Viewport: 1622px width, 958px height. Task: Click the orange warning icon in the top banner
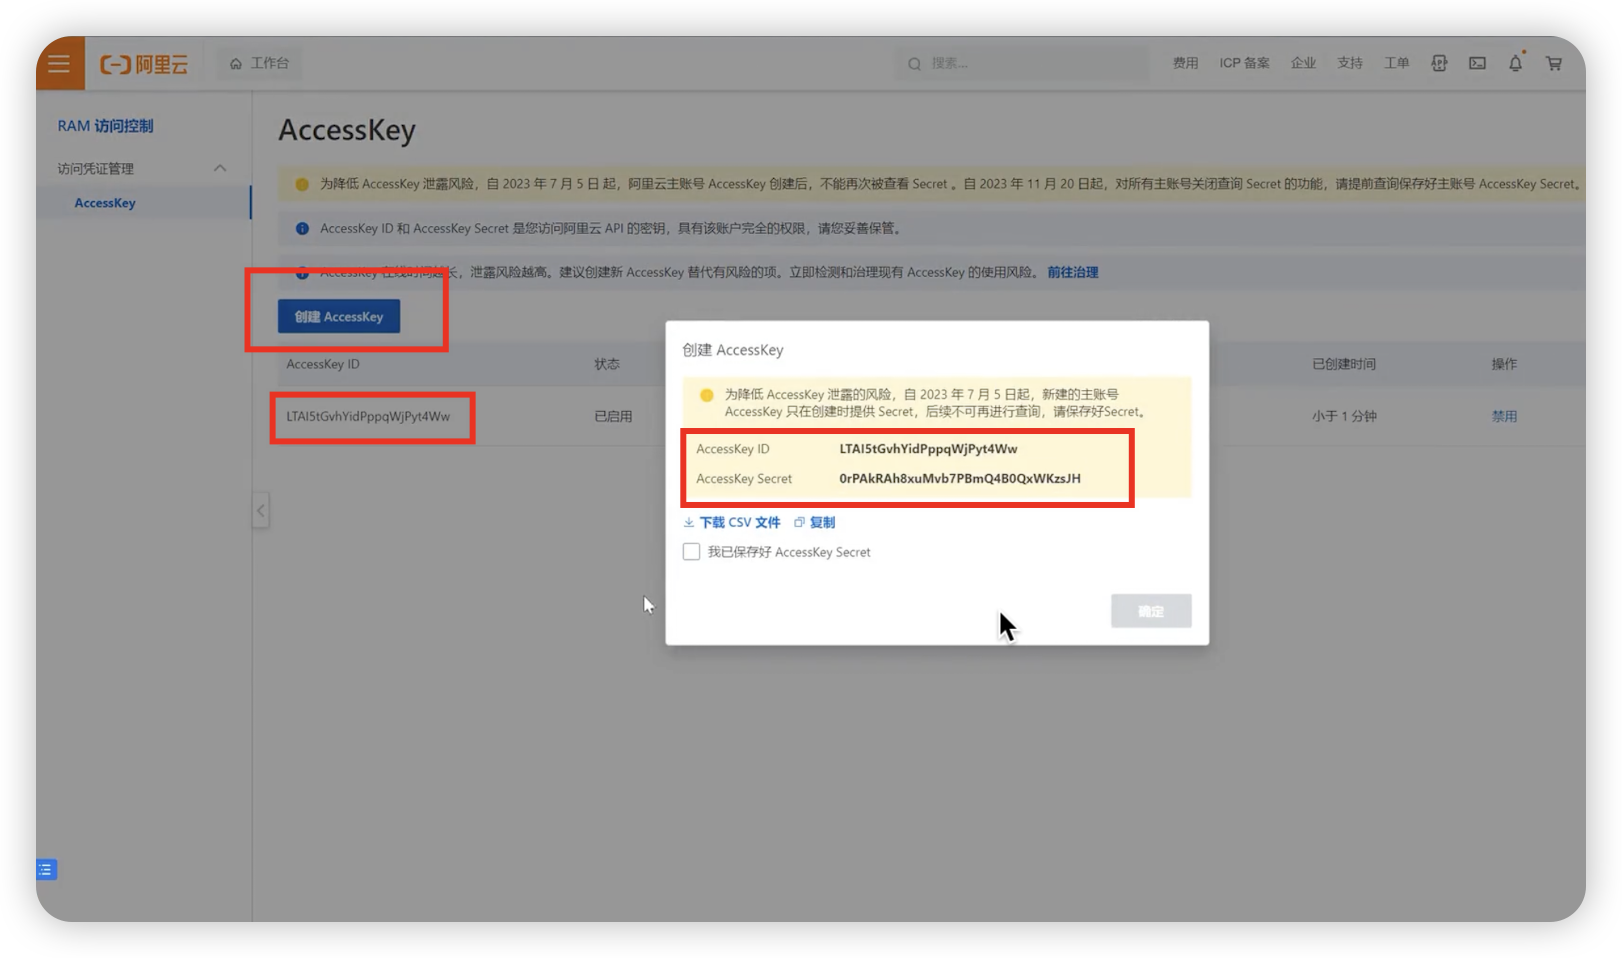pos(302,184)
